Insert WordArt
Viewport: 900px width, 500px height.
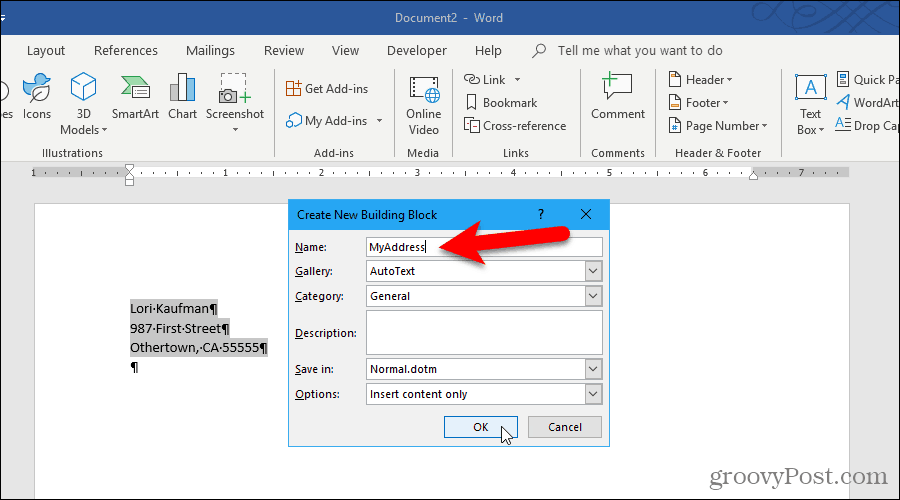(868, 103)
